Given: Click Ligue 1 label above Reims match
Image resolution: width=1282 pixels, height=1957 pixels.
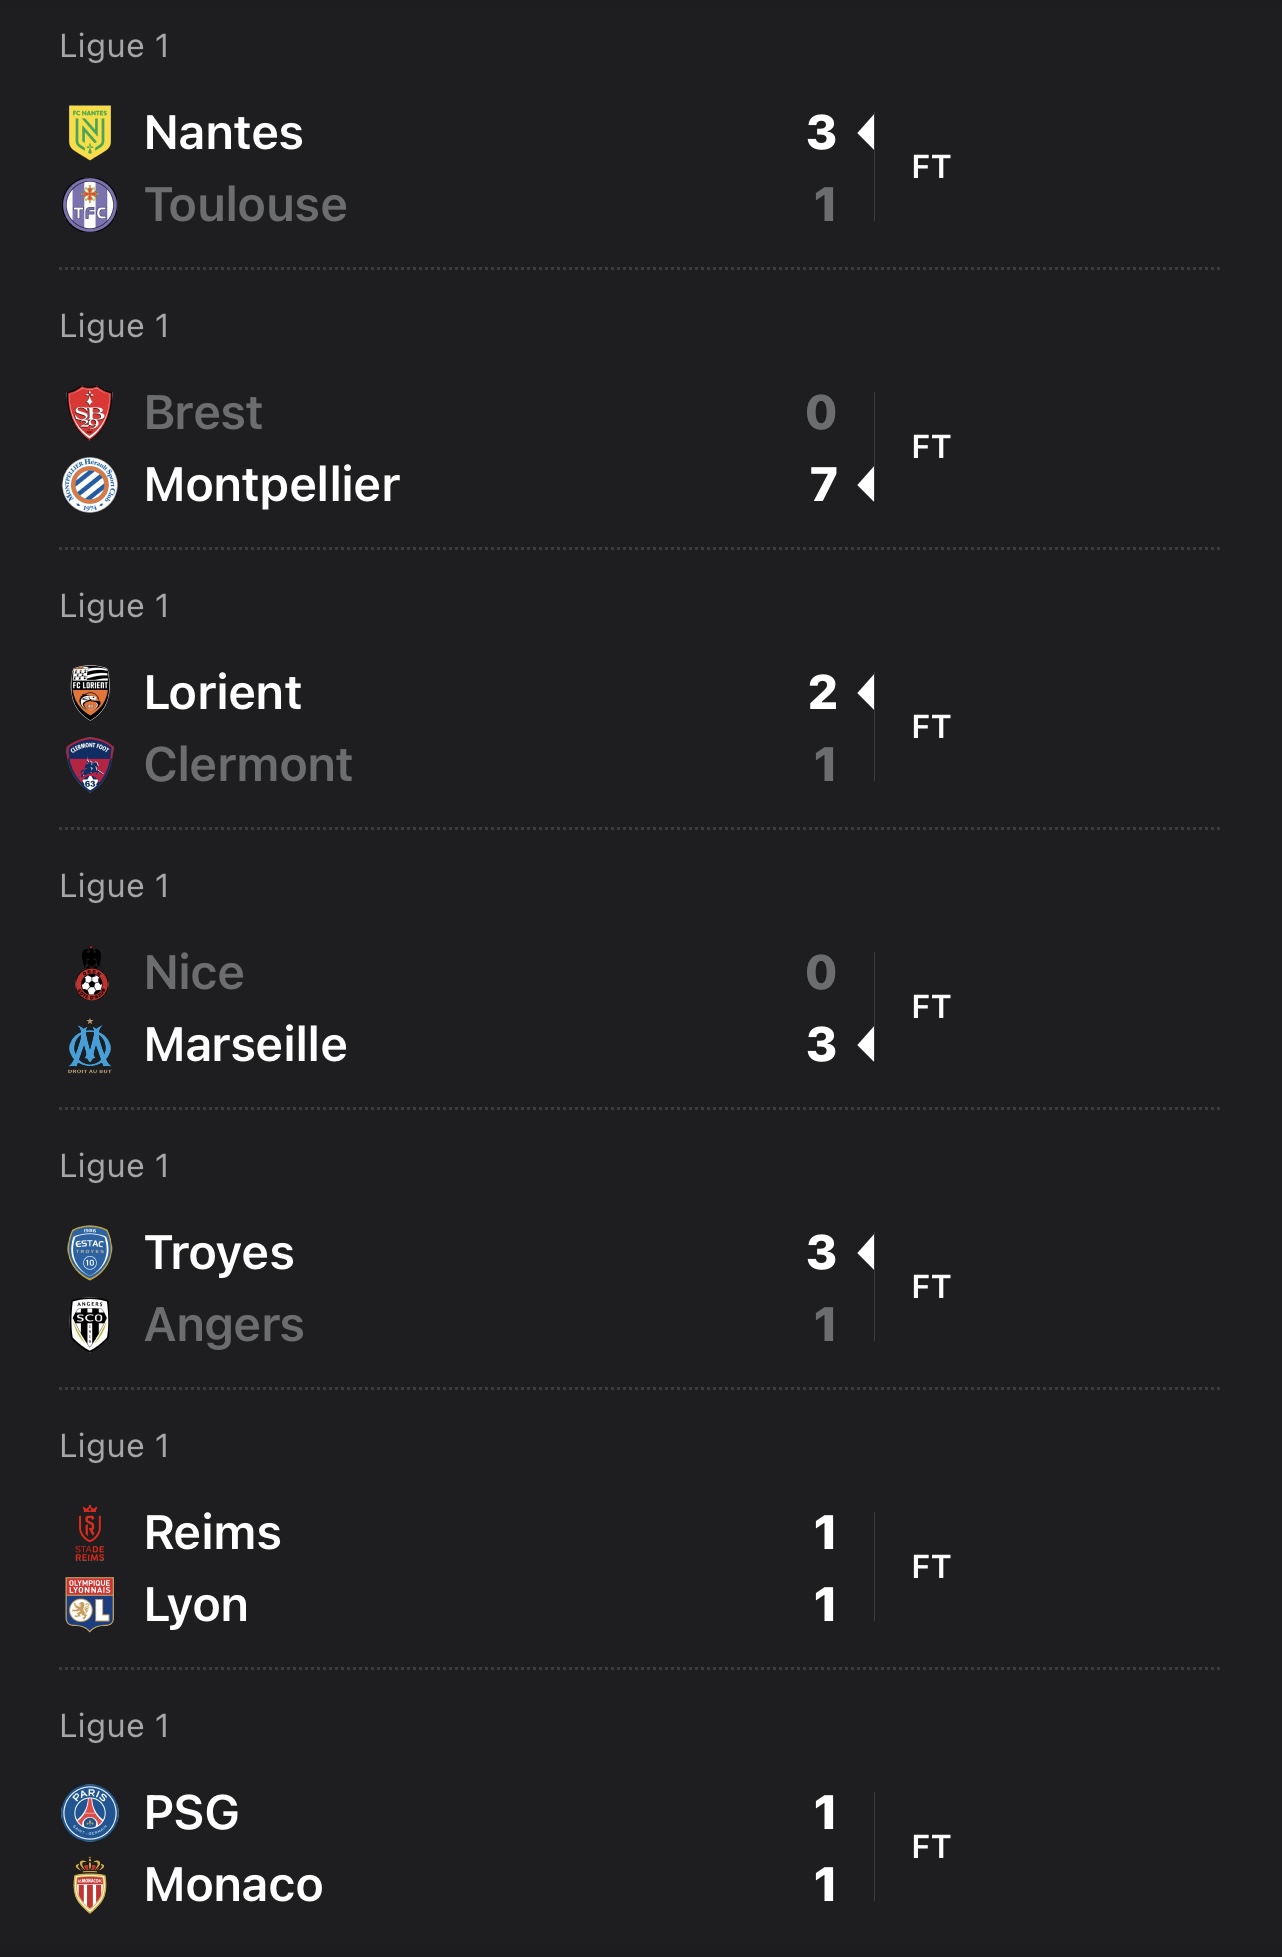Looking at the screenshot, I should point(114,1446).
